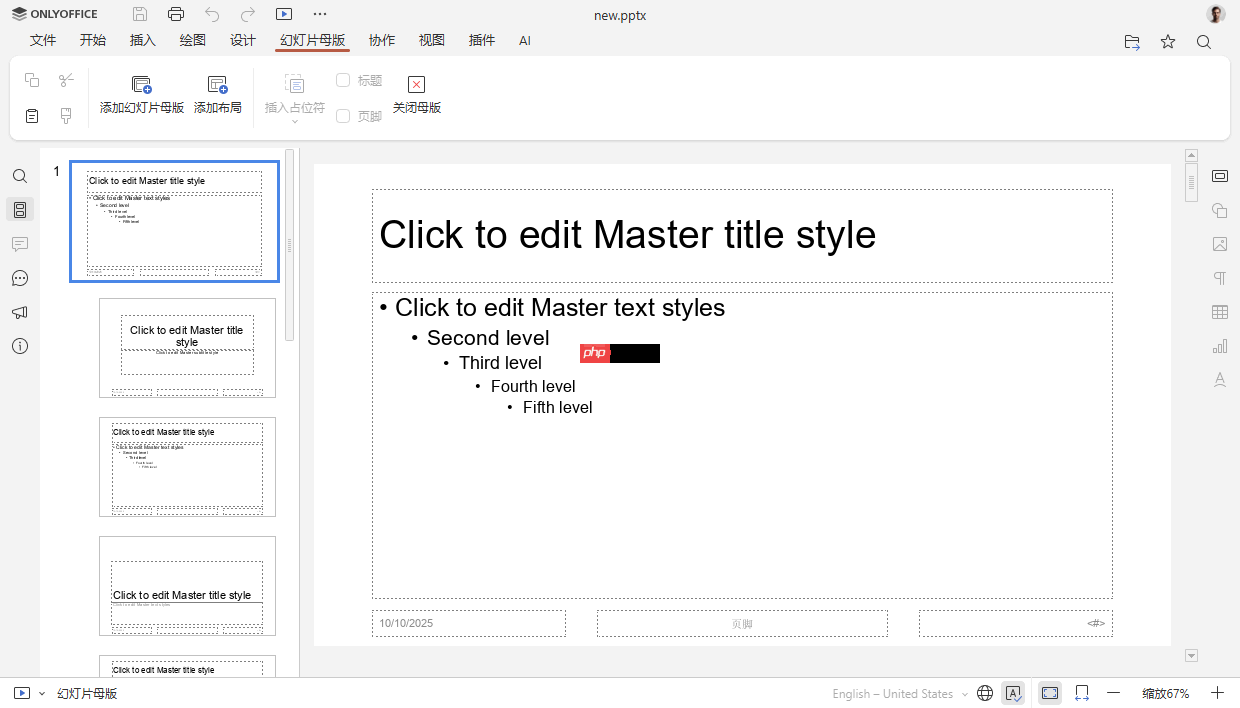The height and width of the screenshot is (708, 1240).
Task: Open chat panel in left sidebar
Action: (20, 278)
